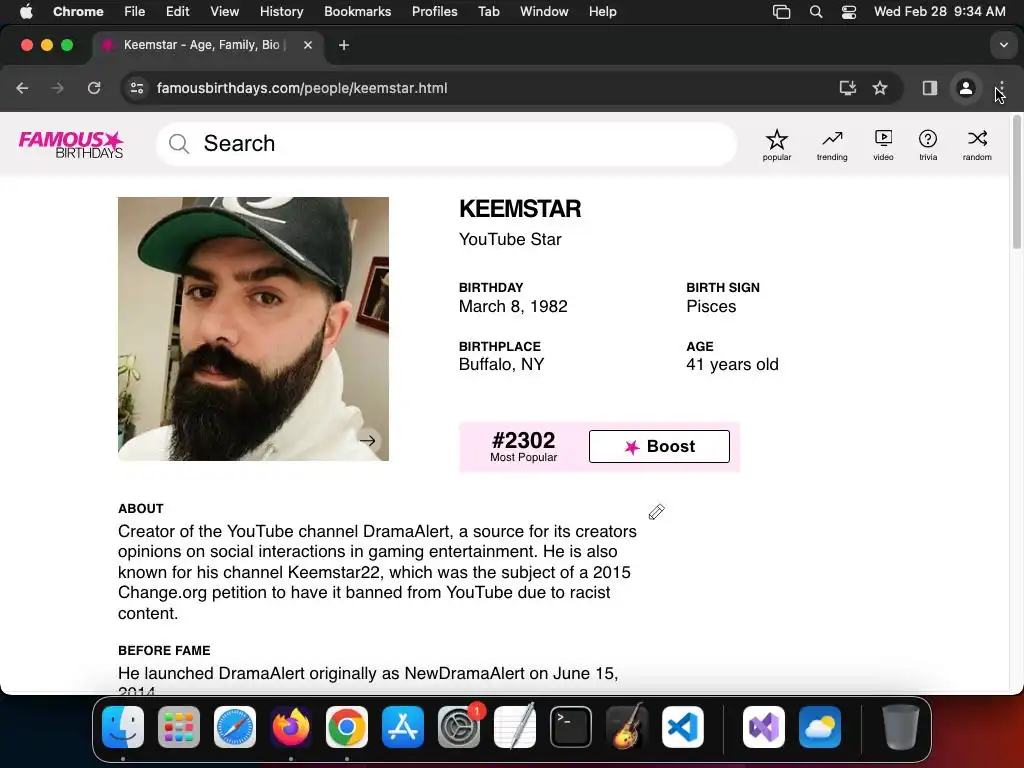Open Weather app from the Dock
Screen dimensions: 1024x768
(820, 727)
